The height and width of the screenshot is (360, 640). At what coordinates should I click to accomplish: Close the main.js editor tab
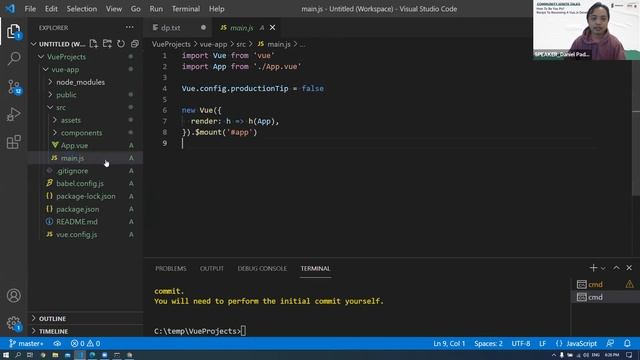point(272,28)
